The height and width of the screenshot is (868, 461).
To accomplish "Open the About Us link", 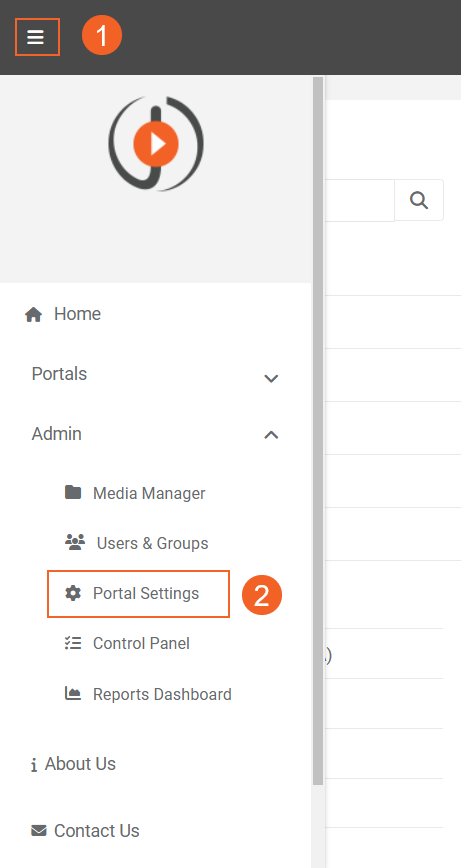I will tap(80, 763).
